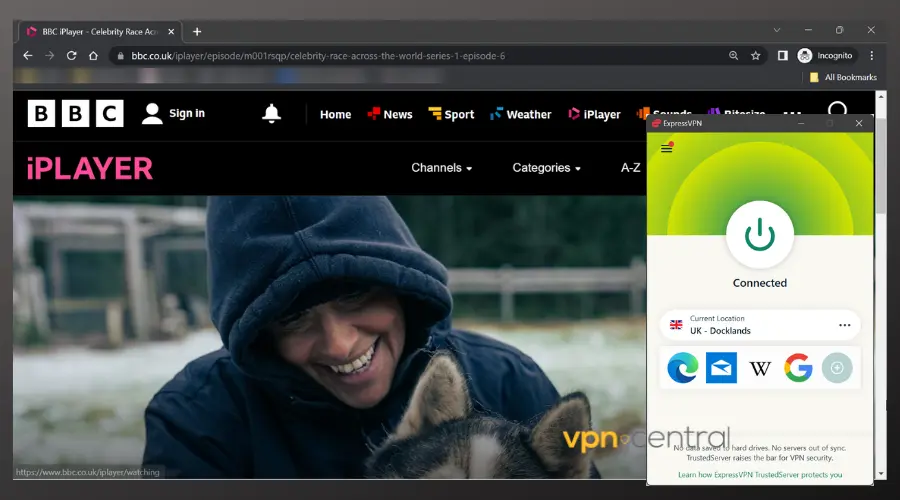Open BBC Weather section

click(x=521, y=114)
